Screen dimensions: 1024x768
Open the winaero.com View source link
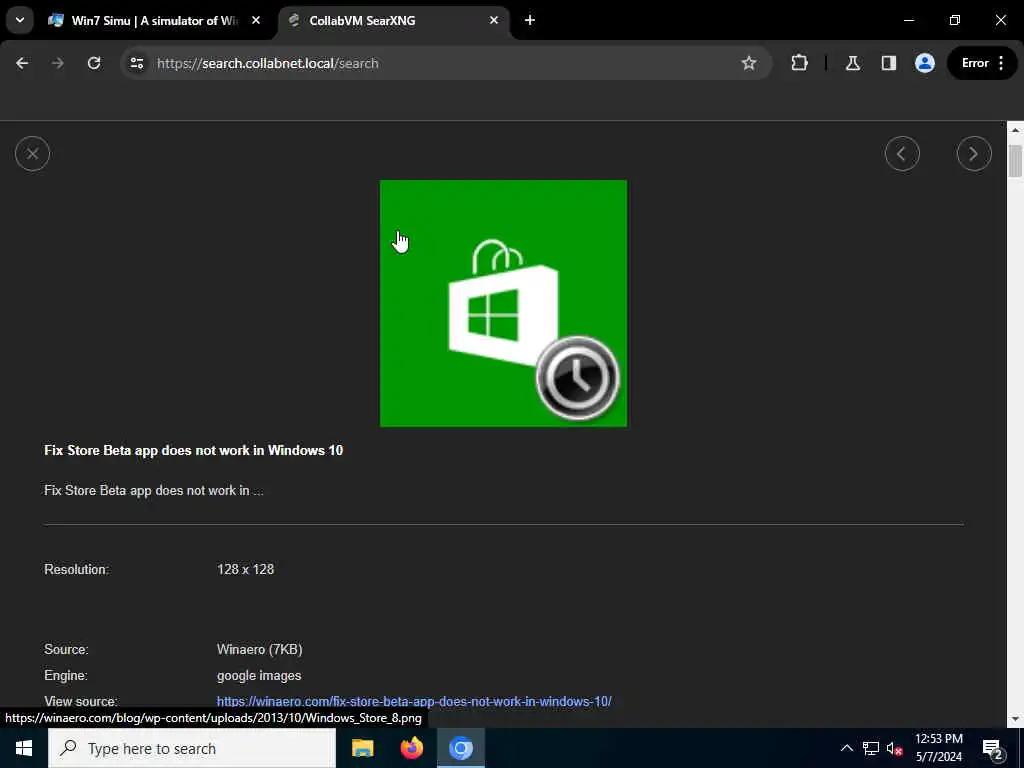[x=414, y=701]
